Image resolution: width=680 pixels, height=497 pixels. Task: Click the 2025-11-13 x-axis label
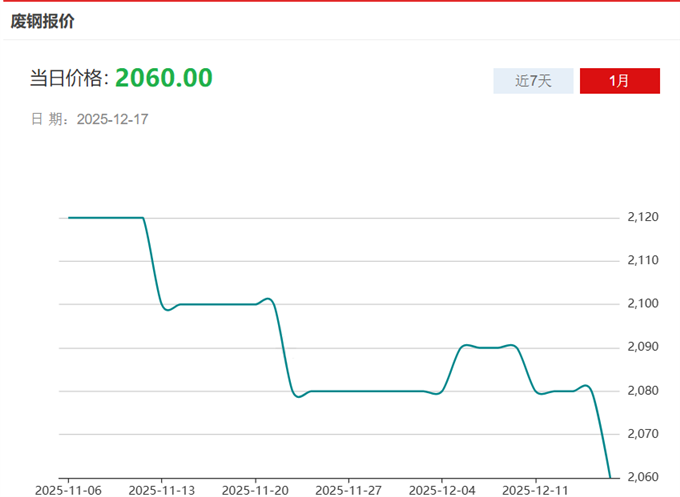pyautogui.click(x=161, y=490)
